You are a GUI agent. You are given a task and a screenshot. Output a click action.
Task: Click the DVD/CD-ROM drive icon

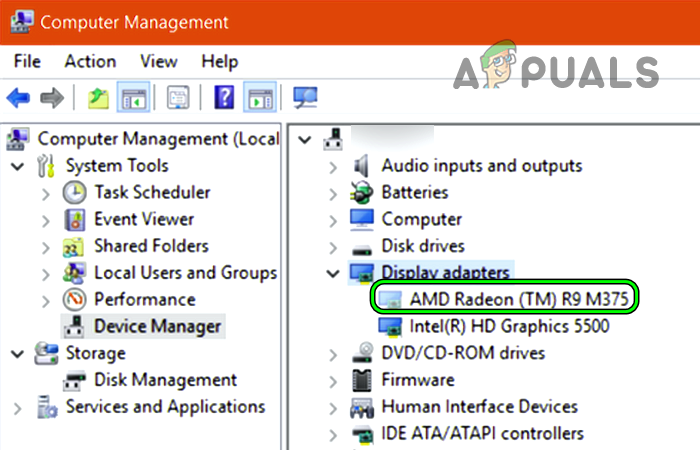click(362, 352)
